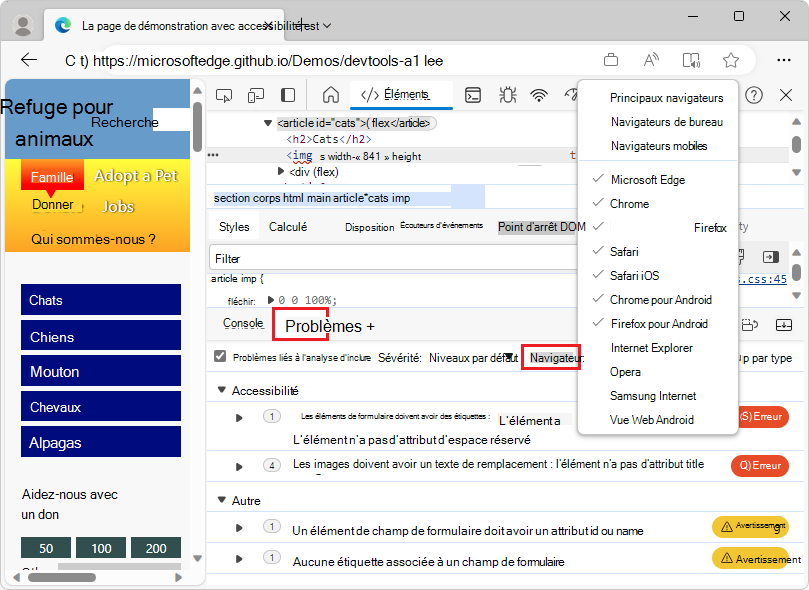This screenshot has height=590, width=809.
Task: Click the browser back arrow
Action: (29, 60)
